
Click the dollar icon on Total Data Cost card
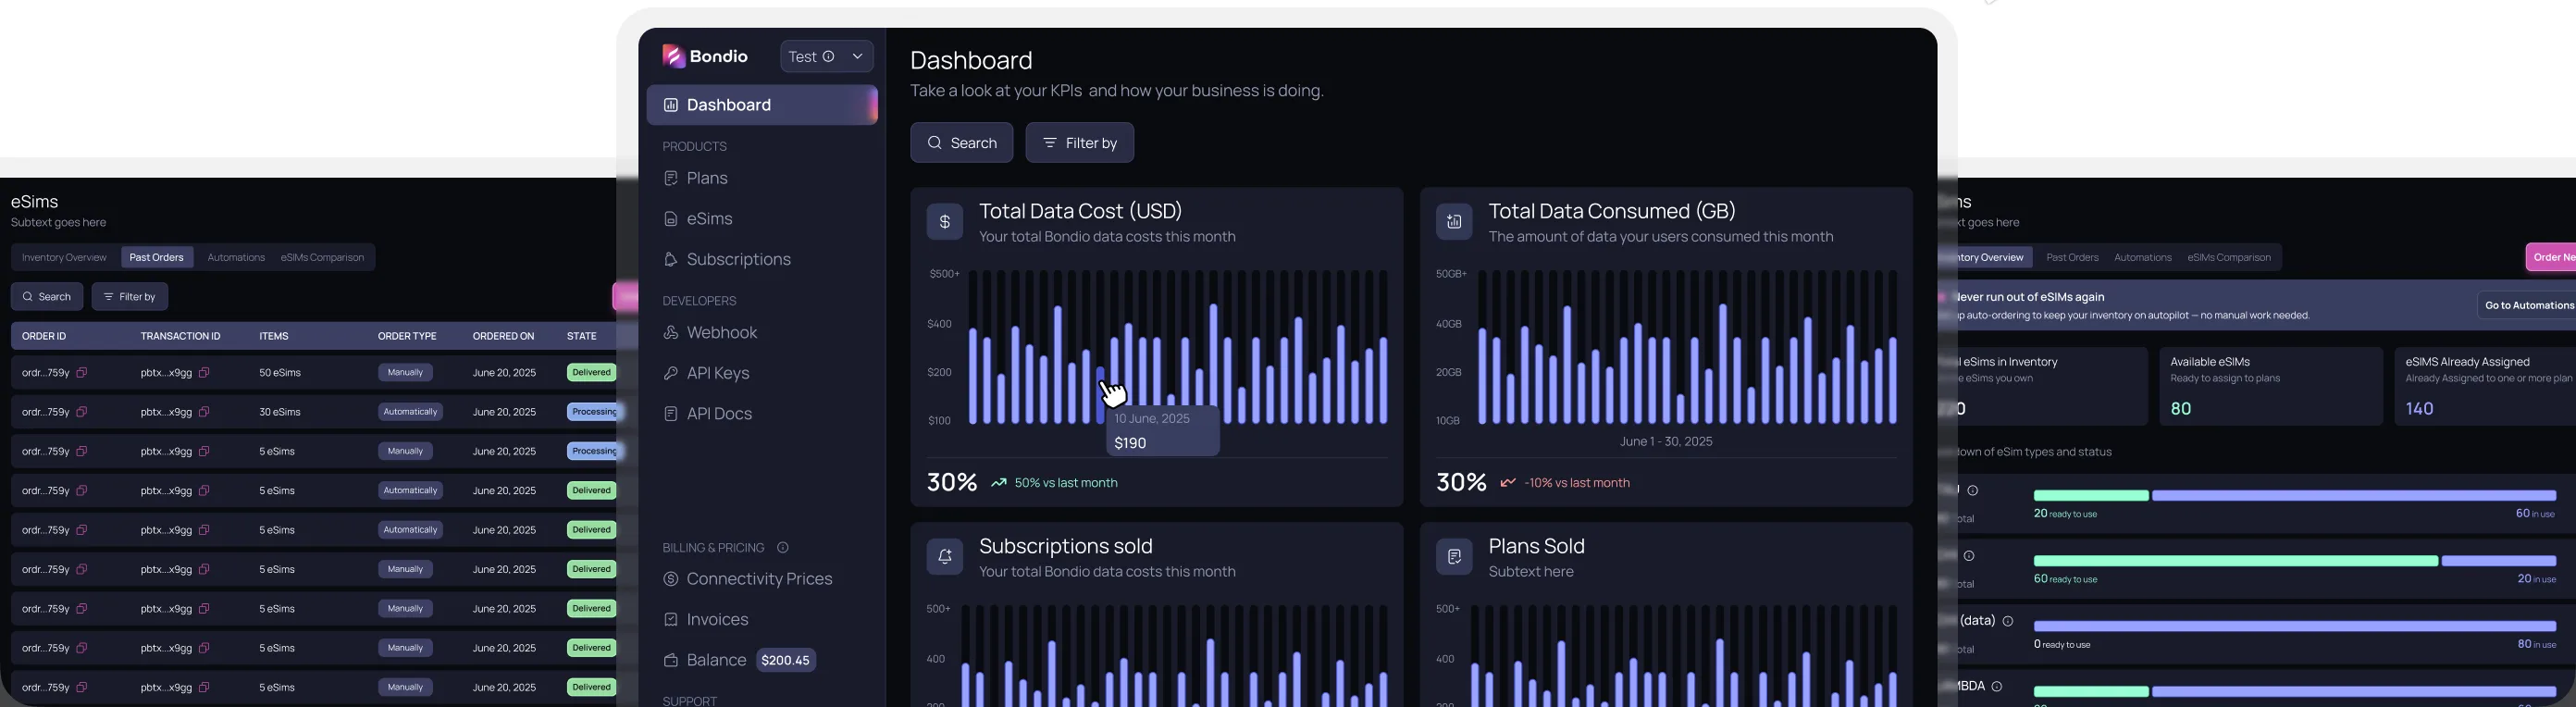944,222
